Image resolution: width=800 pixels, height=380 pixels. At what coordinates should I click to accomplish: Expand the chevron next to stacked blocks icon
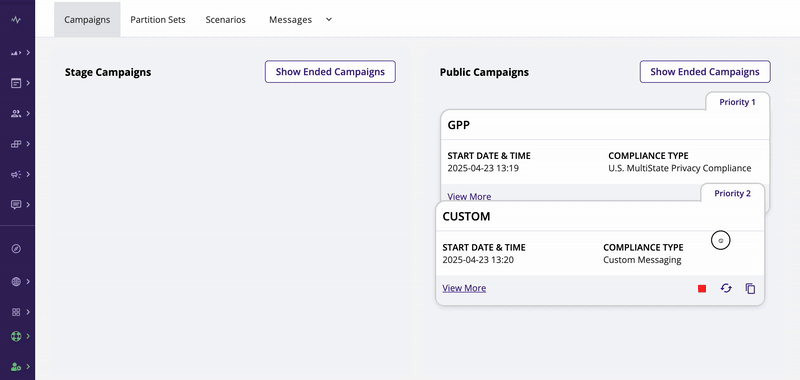pos(28,144)
